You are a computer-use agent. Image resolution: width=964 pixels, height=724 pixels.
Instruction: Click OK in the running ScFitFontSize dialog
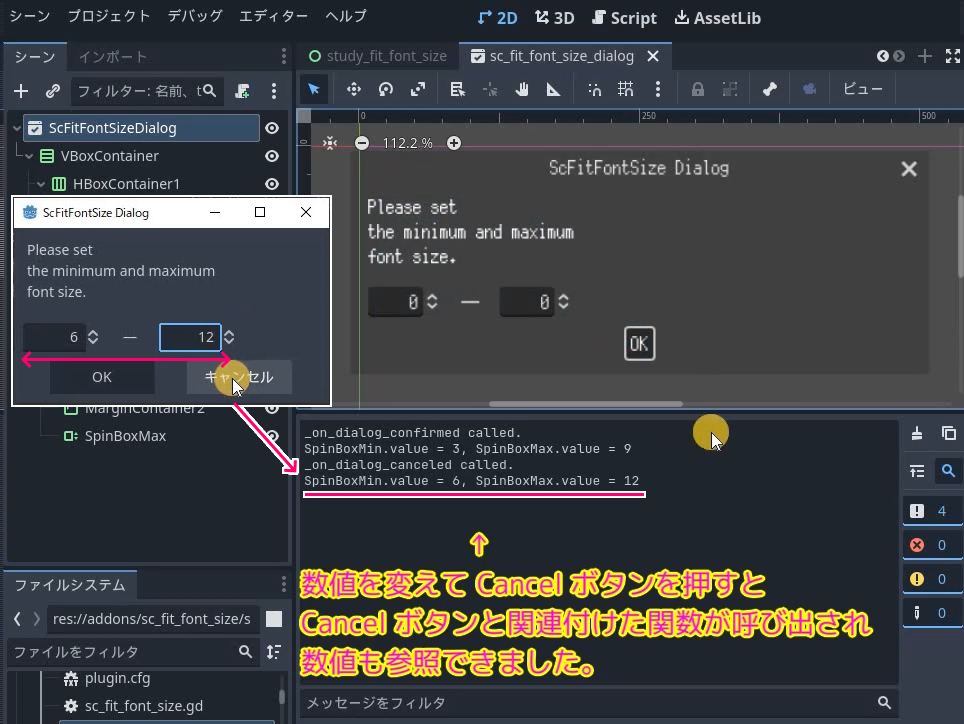pos(102,377)
